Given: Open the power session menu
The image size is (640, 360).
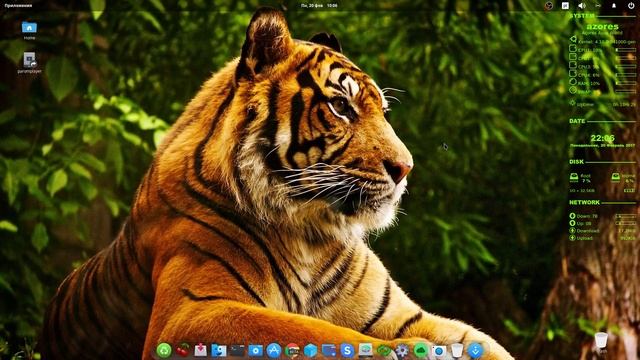Looking at the screenshot, I should coord(631,6).
